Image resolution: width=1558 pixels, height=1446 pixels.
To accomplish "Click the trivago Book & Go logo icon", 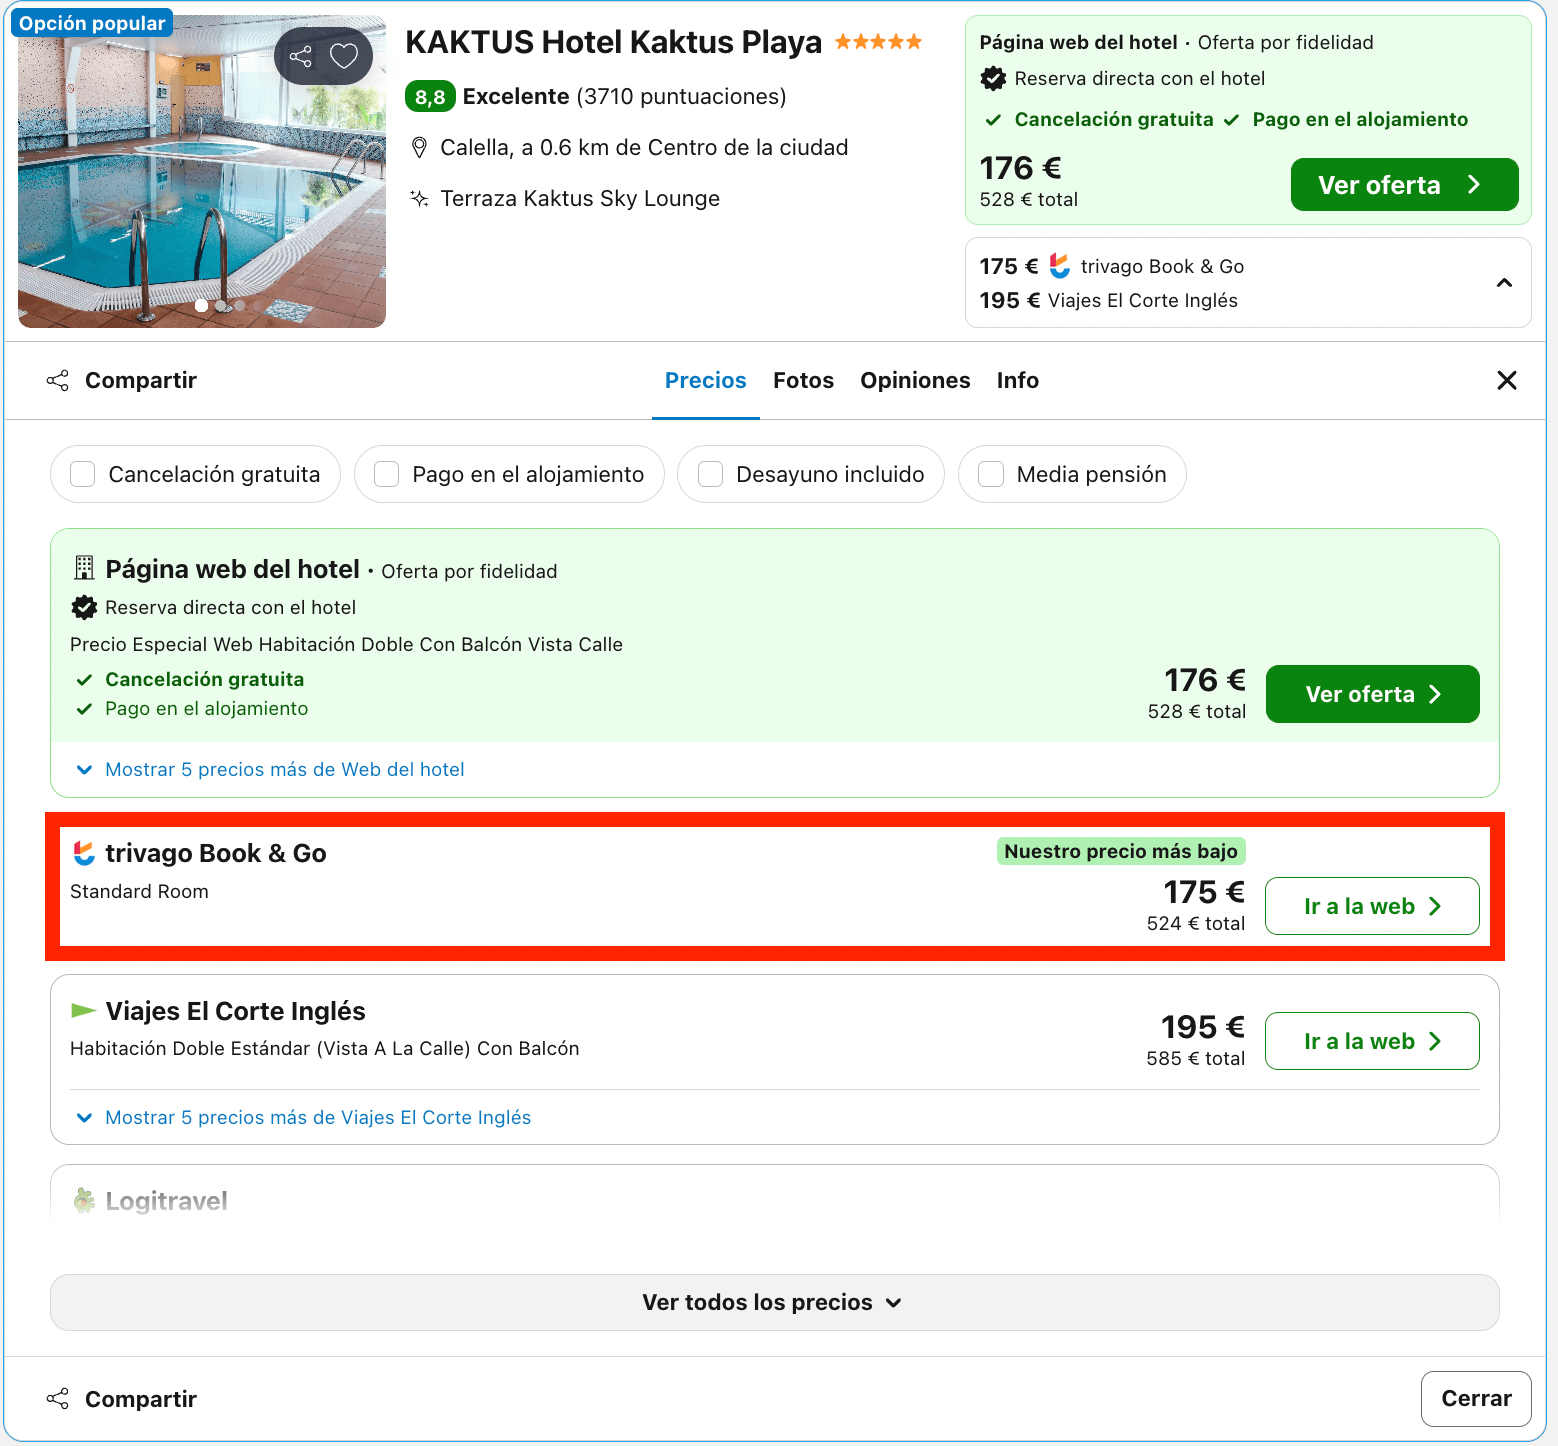I will tap(85, 853).
